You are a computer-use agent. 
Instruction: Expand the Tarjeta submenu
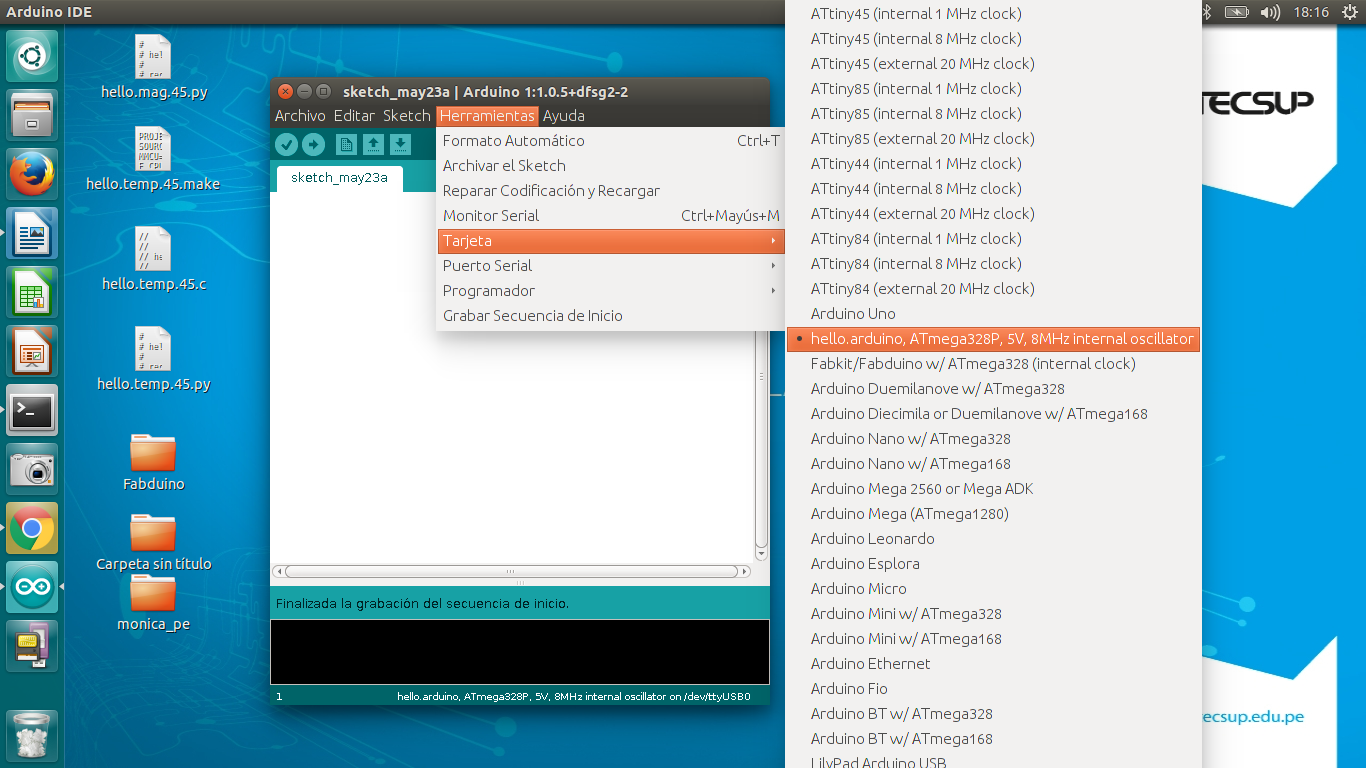611,241
